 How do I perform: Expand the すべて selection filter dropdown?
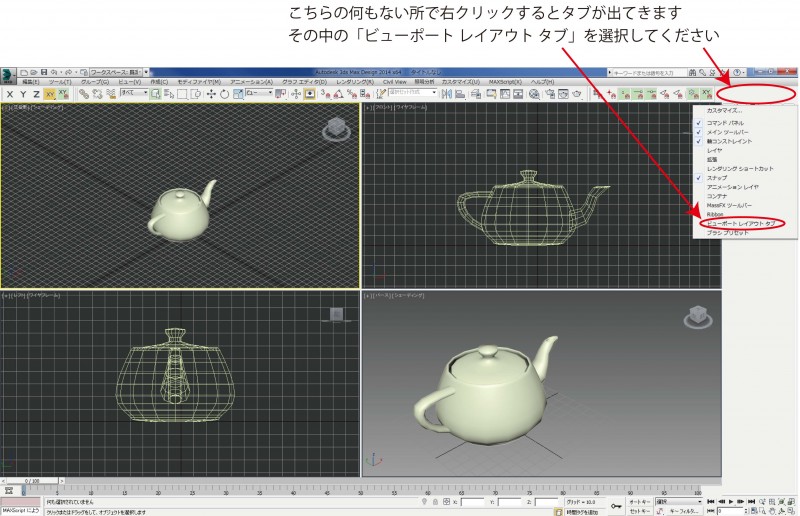point(134,93)
